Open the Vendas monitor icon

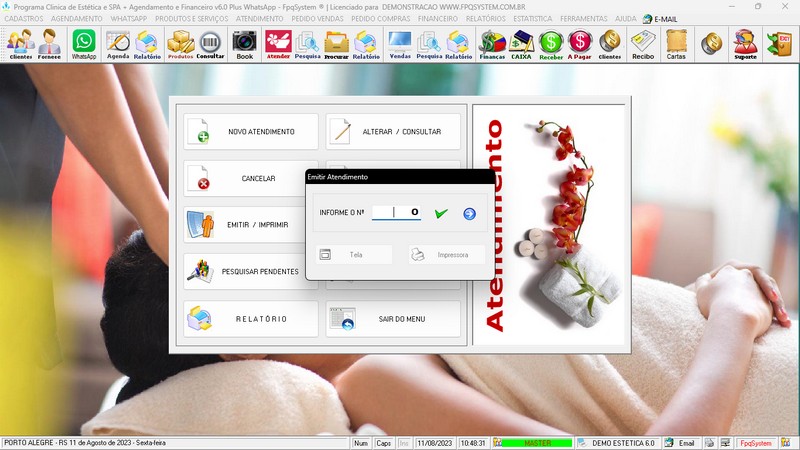[400, 44]
